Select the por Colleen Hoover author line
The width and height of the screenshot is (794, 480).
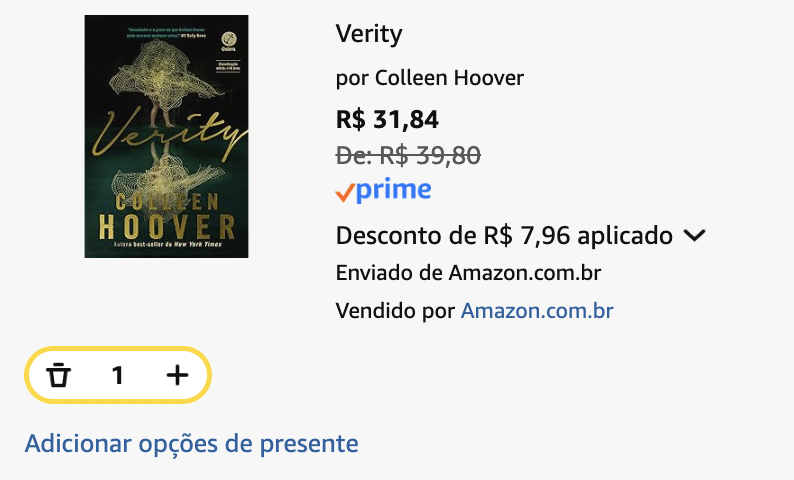coord(429,78)
